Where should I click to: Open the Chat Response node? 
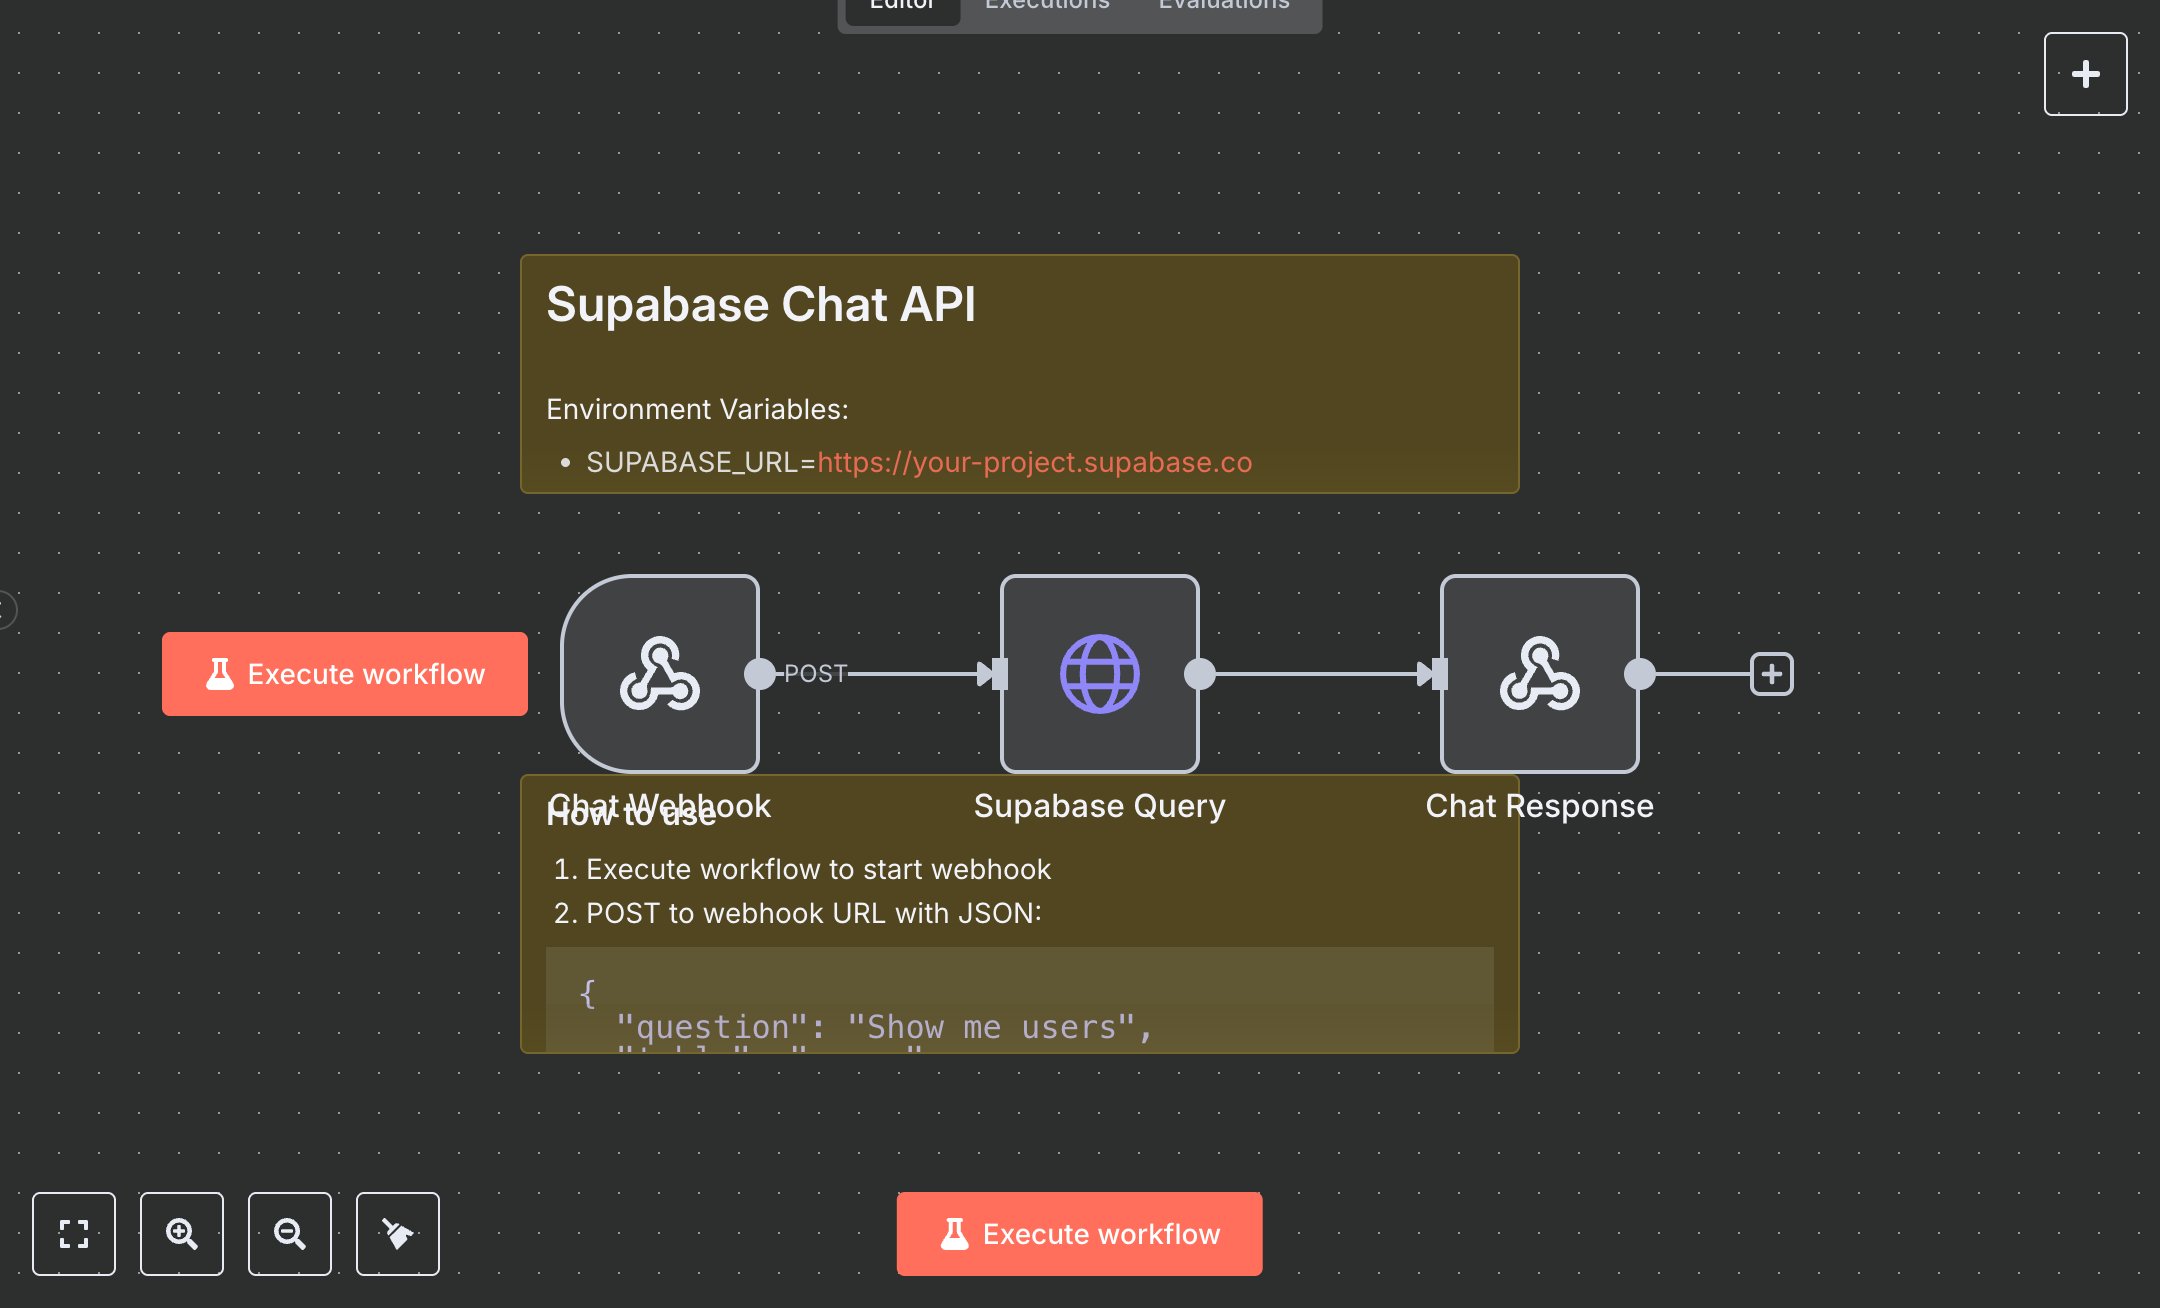tap(1538, 674)
